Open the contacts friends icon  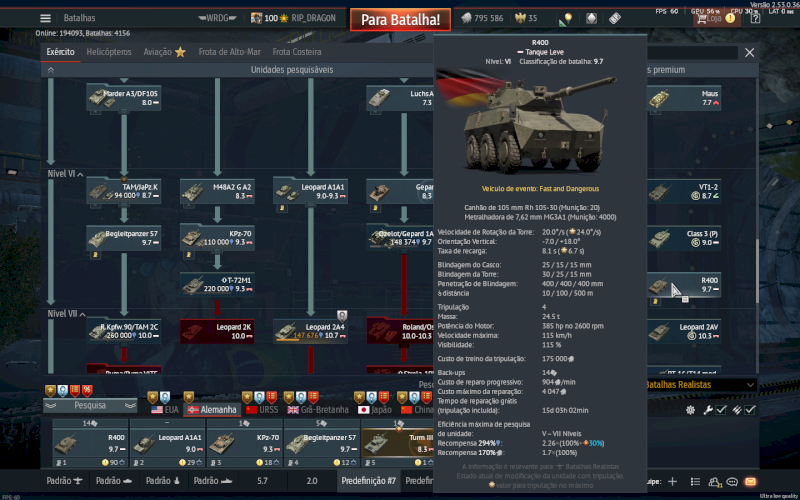(714, 481)
